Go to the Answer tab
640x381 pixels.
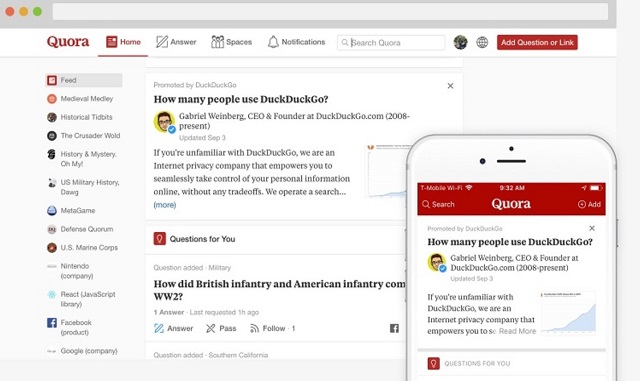point(176,42)
